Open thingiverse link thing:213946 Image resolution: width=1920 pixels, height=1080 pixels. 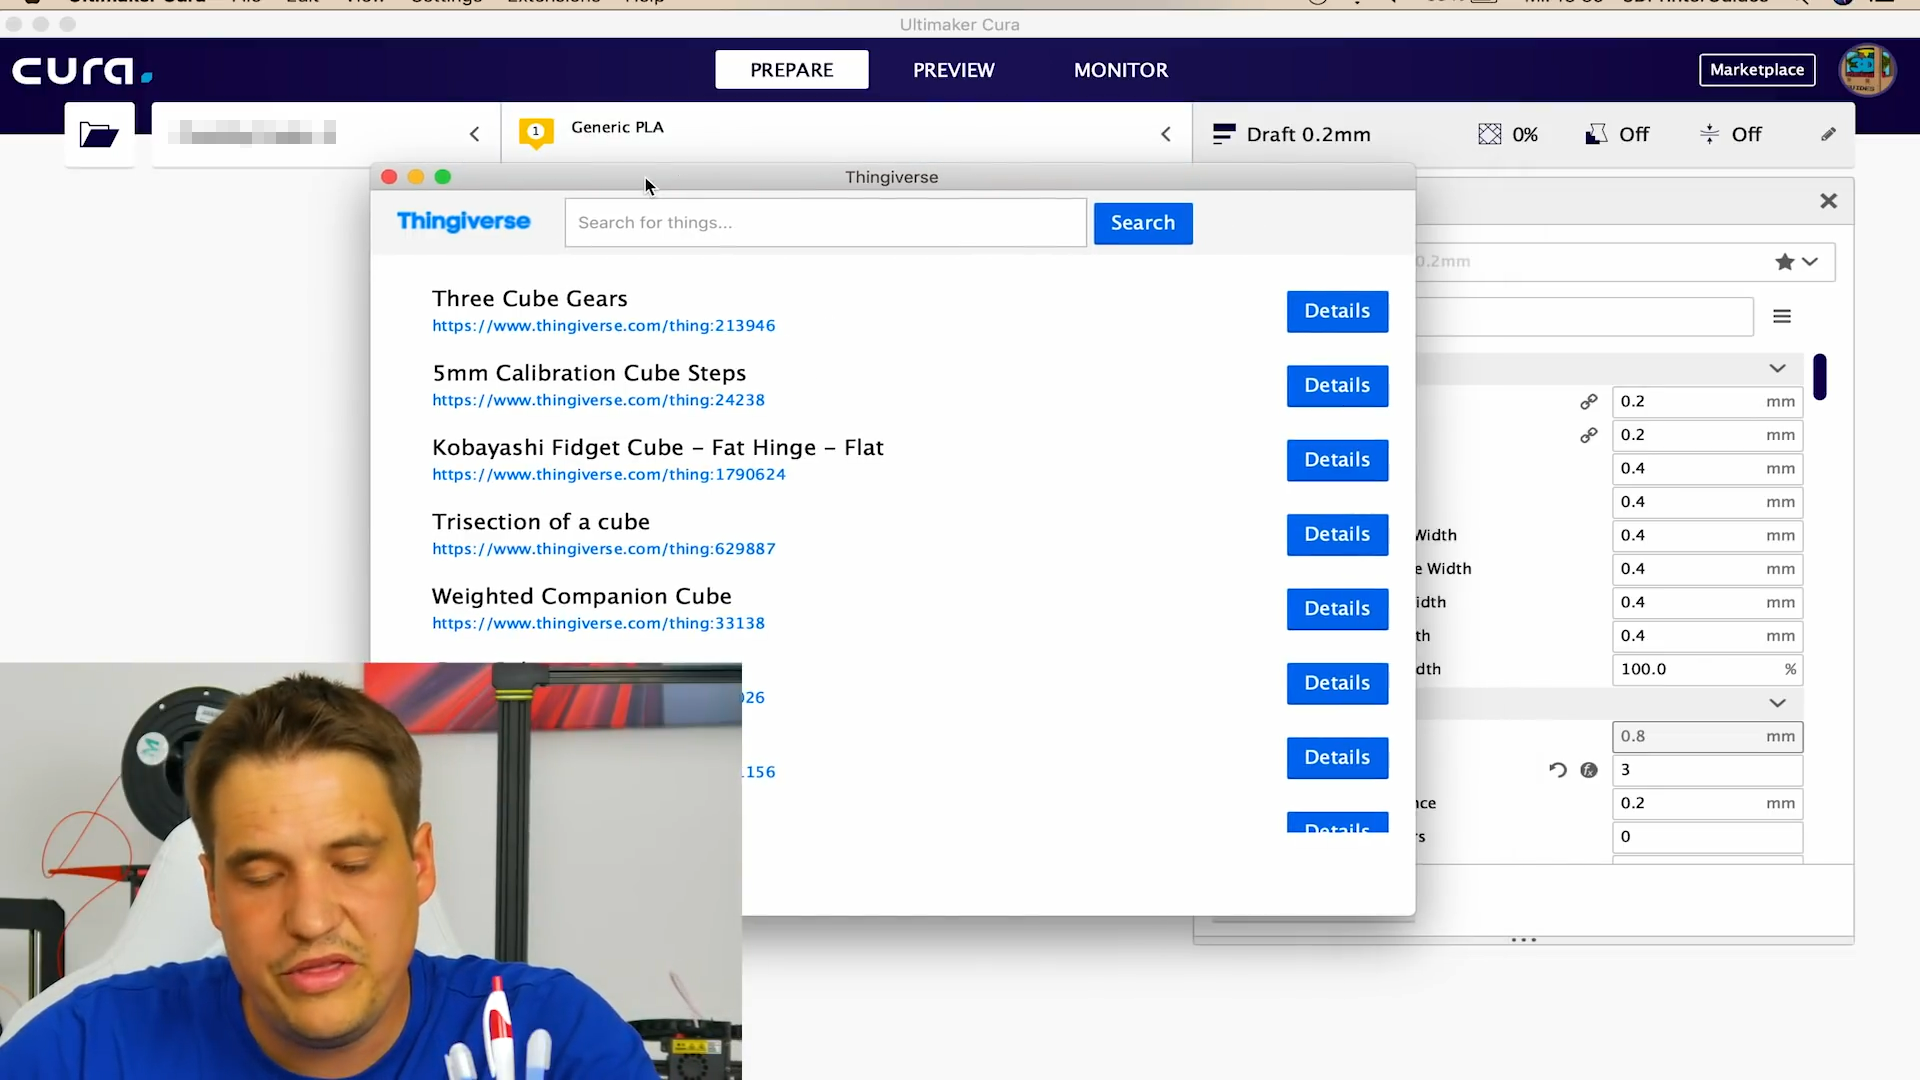click(x=604, y=326)
